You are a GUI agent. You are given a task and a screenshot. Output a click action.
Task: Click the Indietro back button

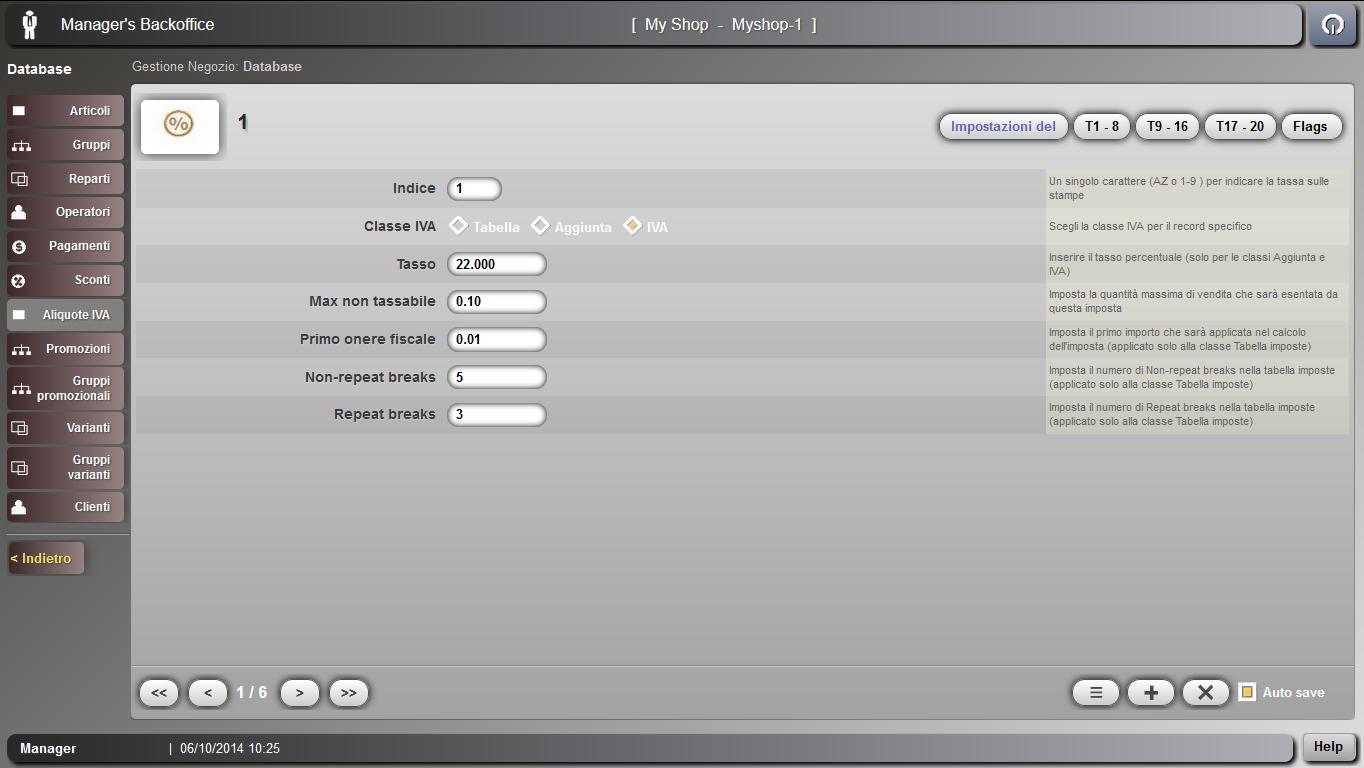[46, 558]
